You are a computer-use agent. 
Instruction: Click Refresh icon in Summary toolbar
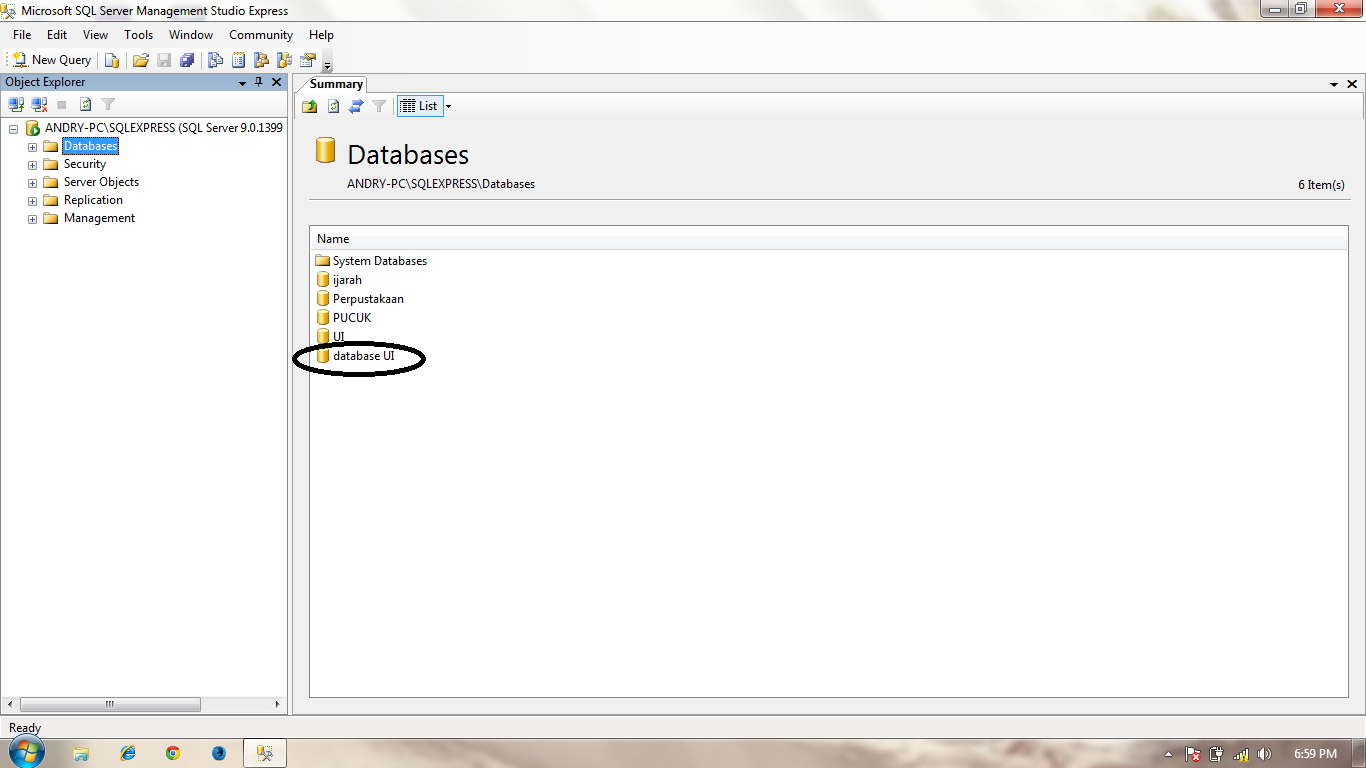click(333, 106)
